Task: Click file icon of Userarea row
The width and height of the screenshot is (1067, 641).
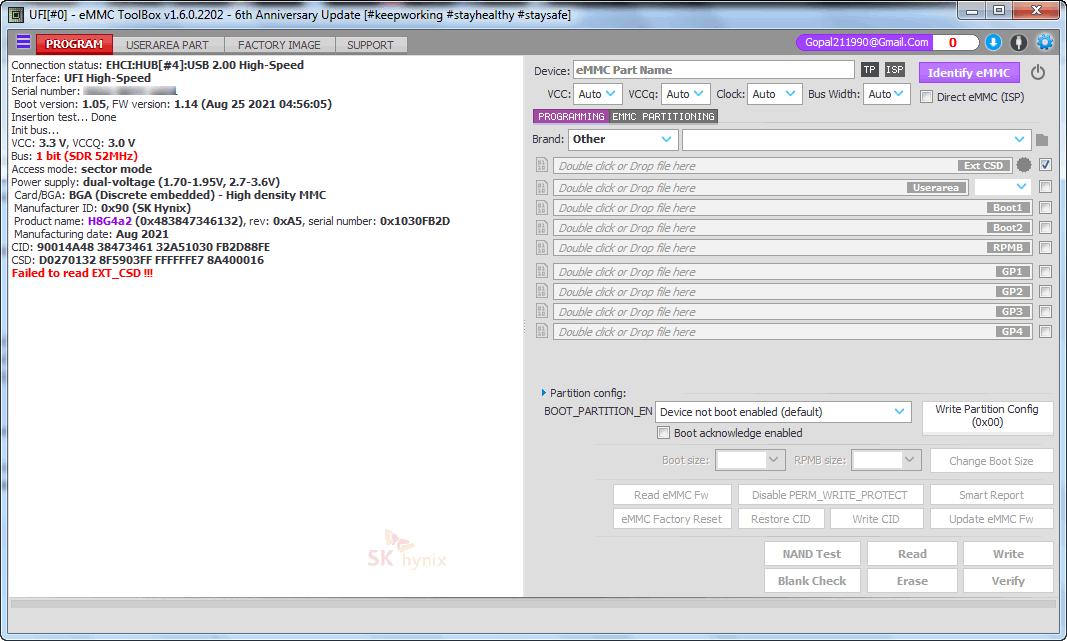Action: (x=542, y=187)
